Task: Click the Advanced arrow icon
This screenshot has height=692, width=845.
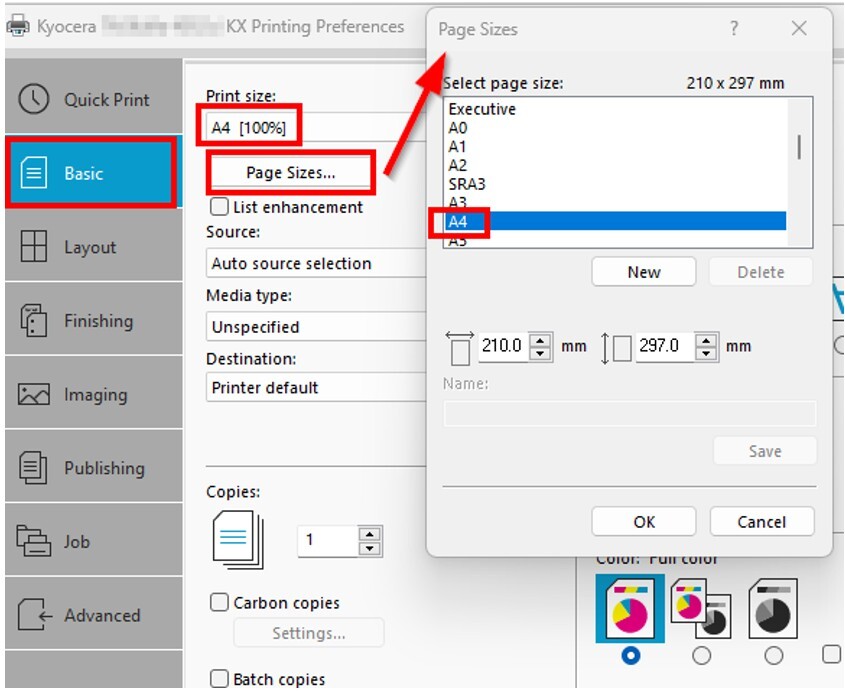Action: 34,614
